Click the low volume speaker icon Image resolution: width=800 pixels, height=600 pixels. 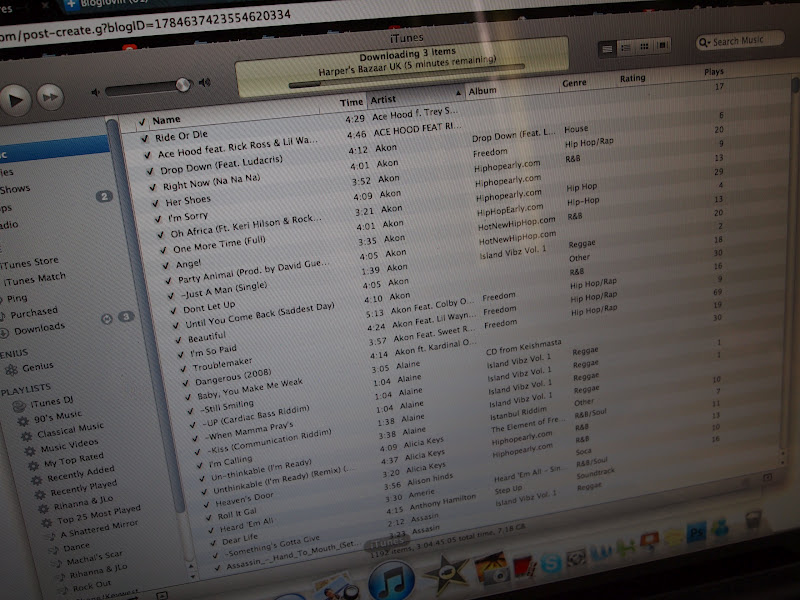(x=95, y=92)
